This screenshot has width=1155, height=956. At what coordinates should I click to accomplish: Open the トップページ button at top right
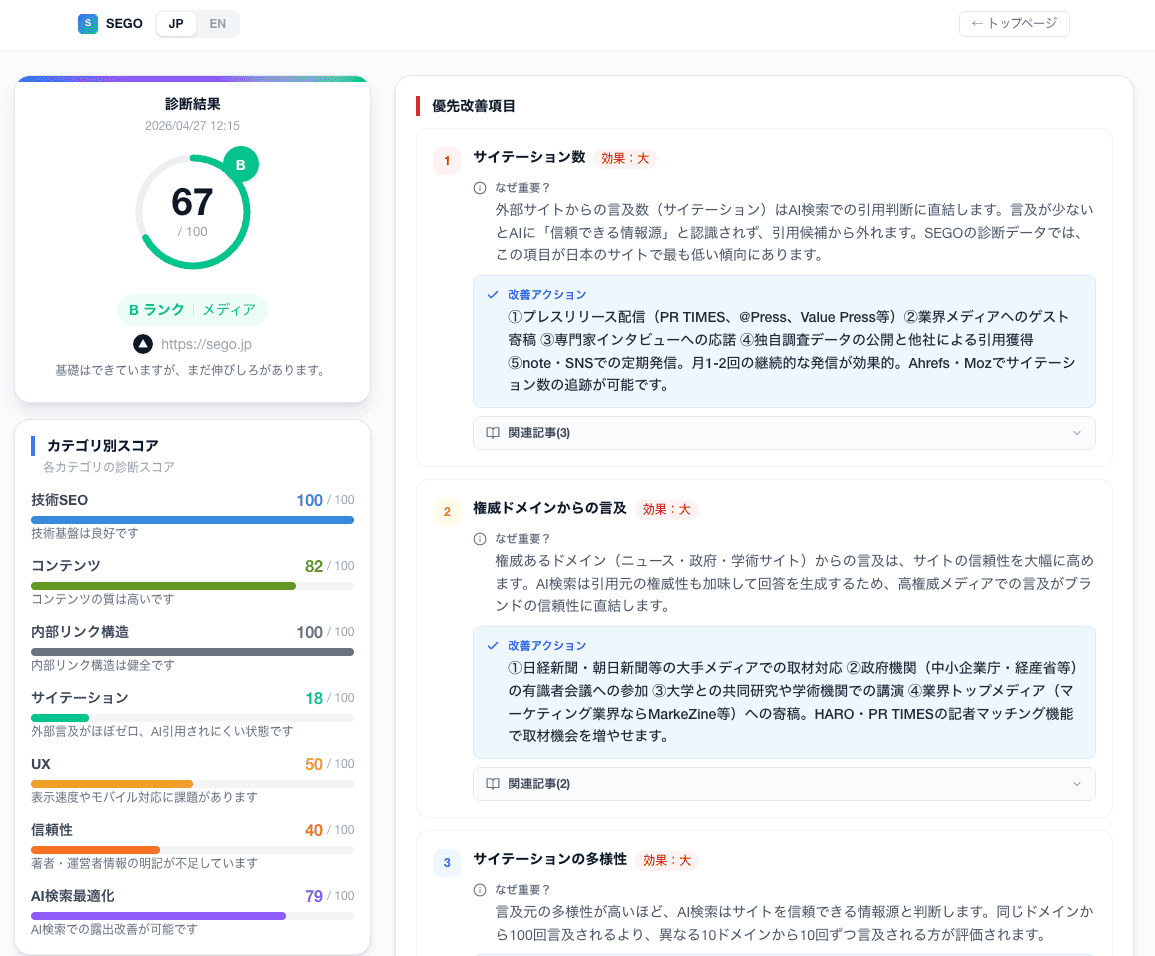tap(1014, 23)
